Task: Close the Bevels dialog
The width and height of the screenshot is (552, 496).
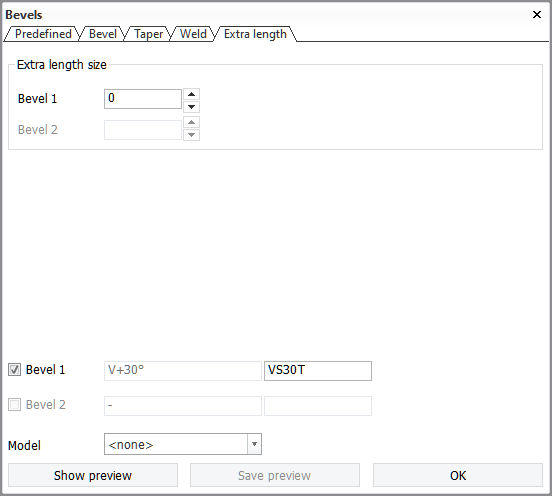Action: (x=537, y=14)
